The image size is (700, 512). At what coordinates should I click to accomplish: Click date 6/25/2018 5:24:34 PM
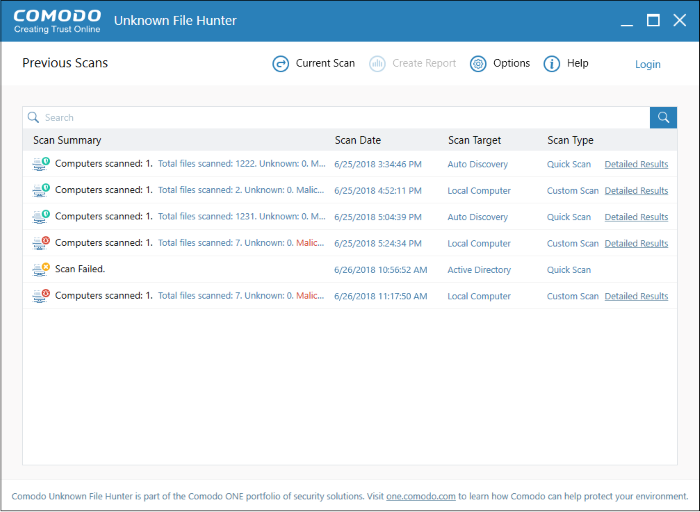378,243
